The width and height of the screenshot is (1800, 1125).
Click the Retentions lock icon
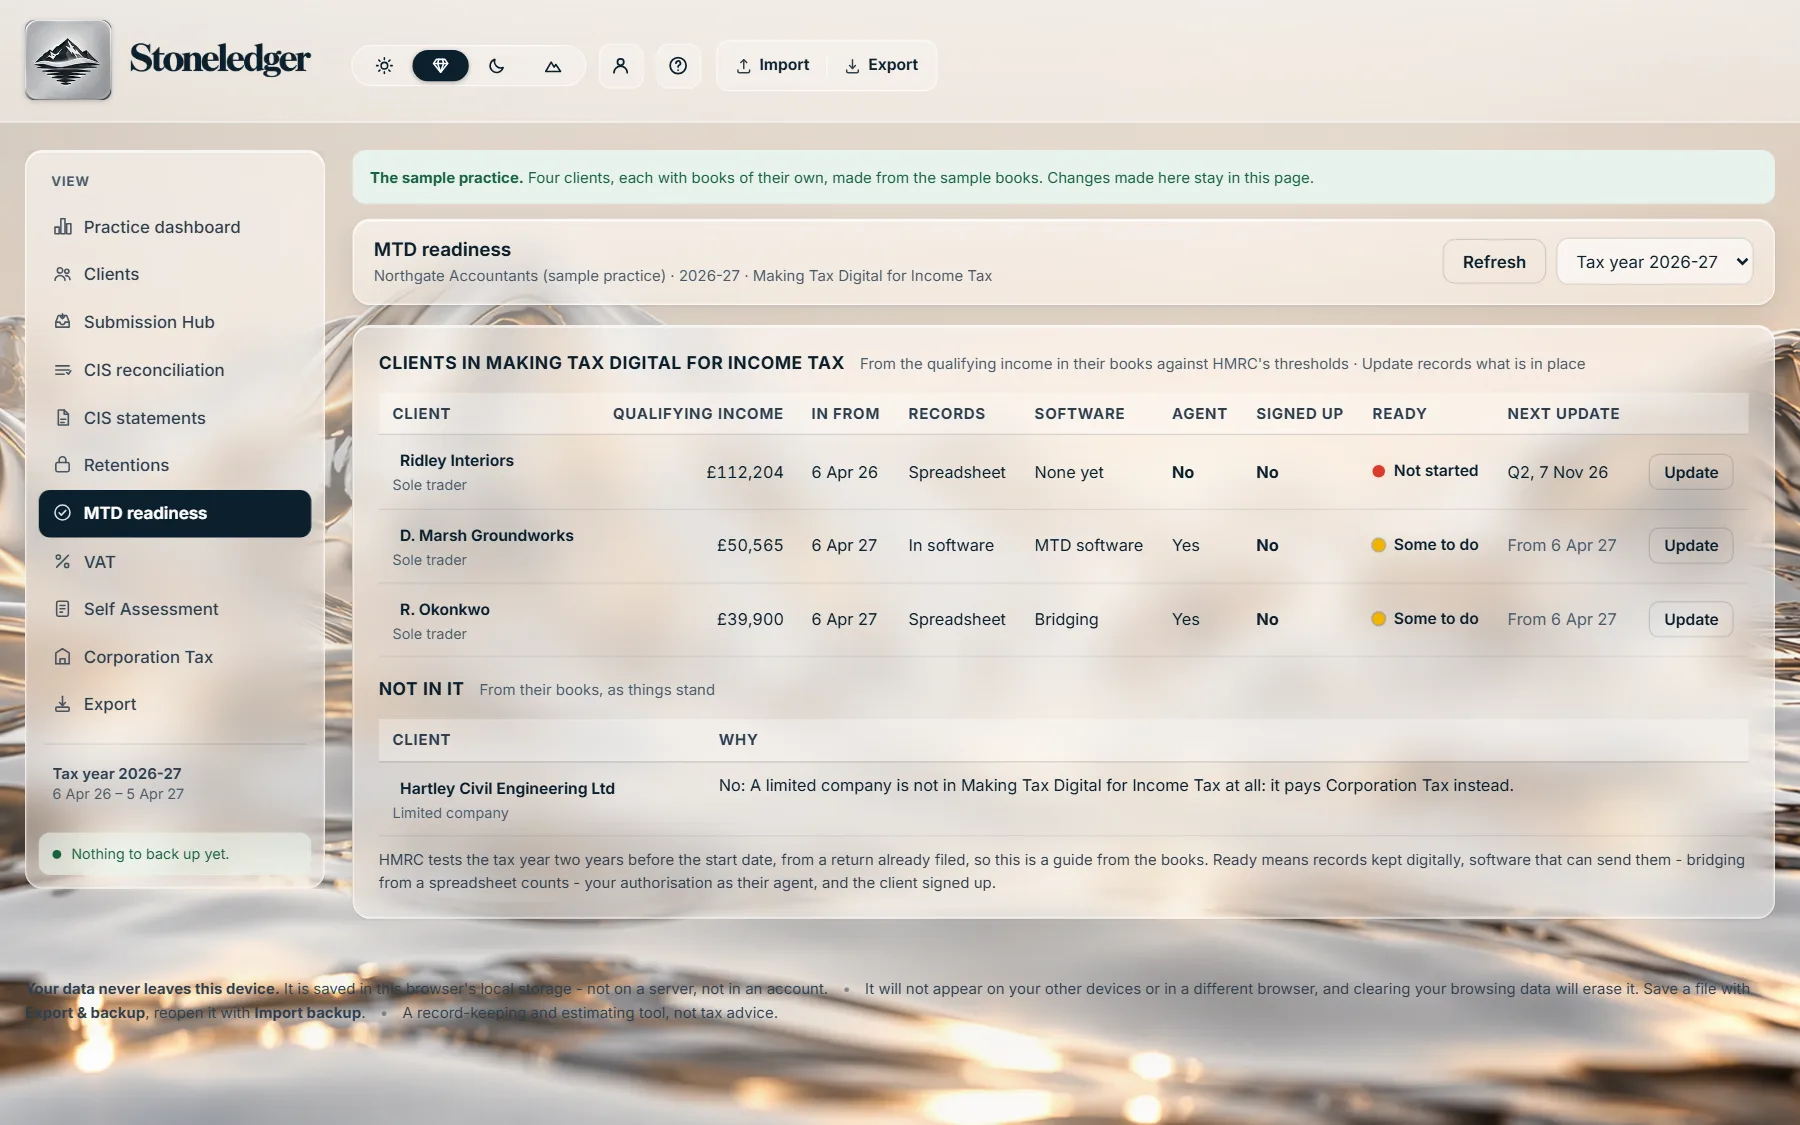(63, 465)
